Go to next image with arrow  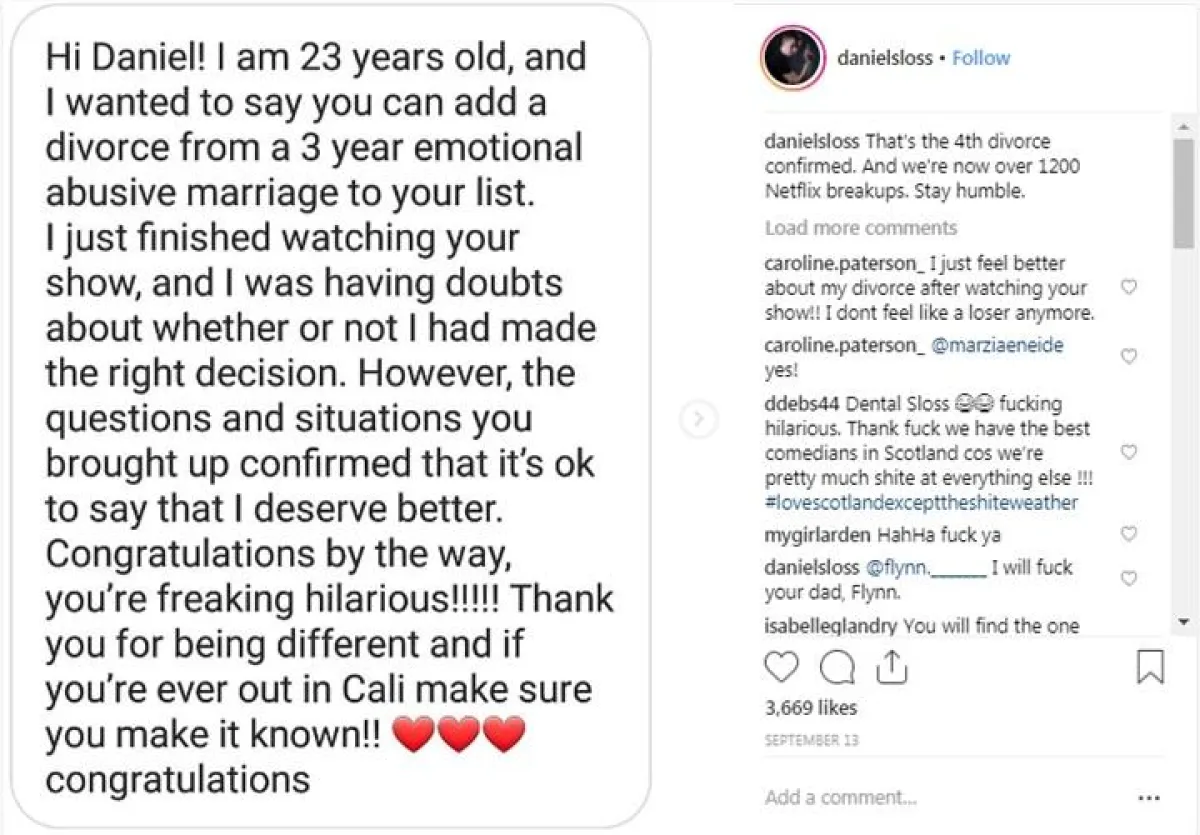tap(698, 418)
